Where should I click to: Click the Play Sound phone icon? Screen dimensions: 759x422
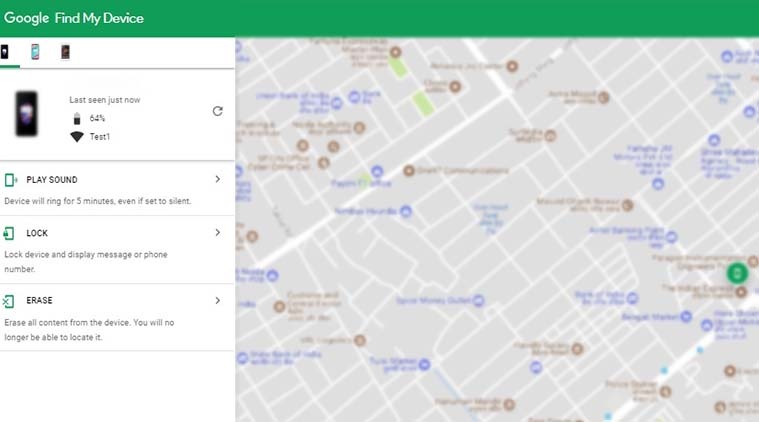pos(11,180)
